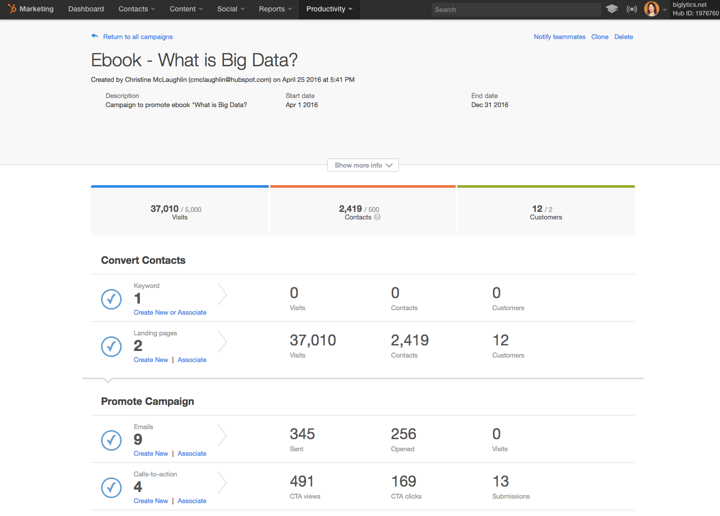Viewport: 720px width, 516px height.
Task: Click the campaign description text
Action: (x=176, y=105)
